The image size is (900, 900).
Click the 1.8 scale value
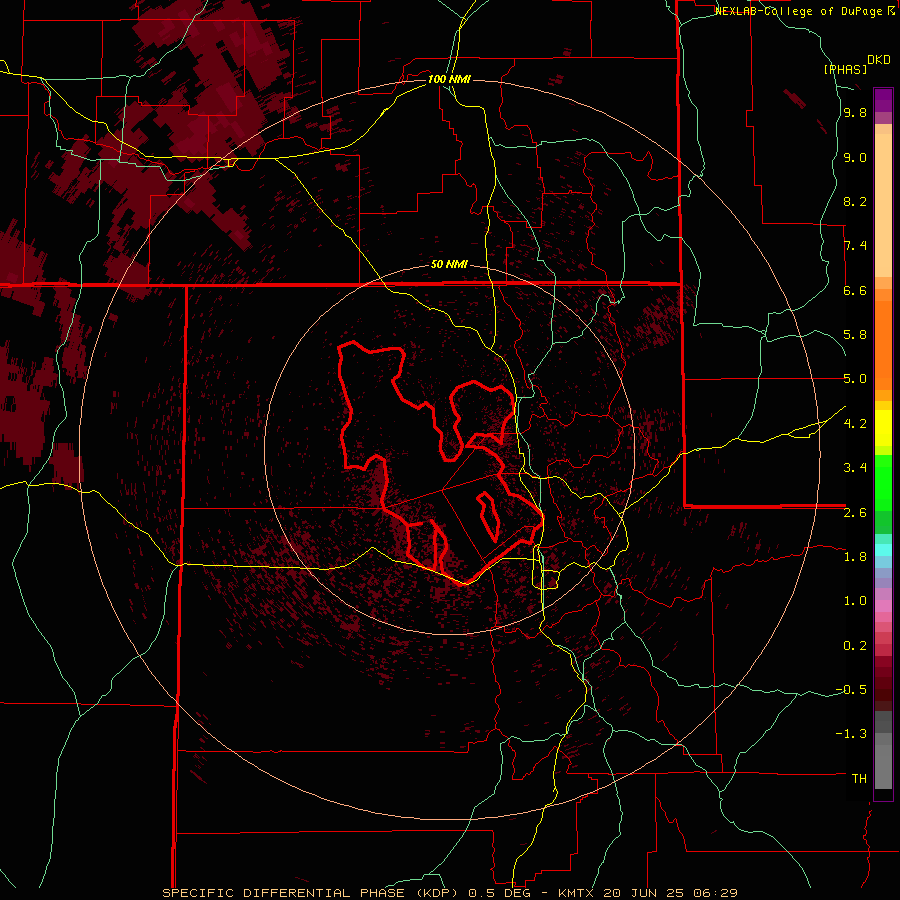tap(855, 557)
